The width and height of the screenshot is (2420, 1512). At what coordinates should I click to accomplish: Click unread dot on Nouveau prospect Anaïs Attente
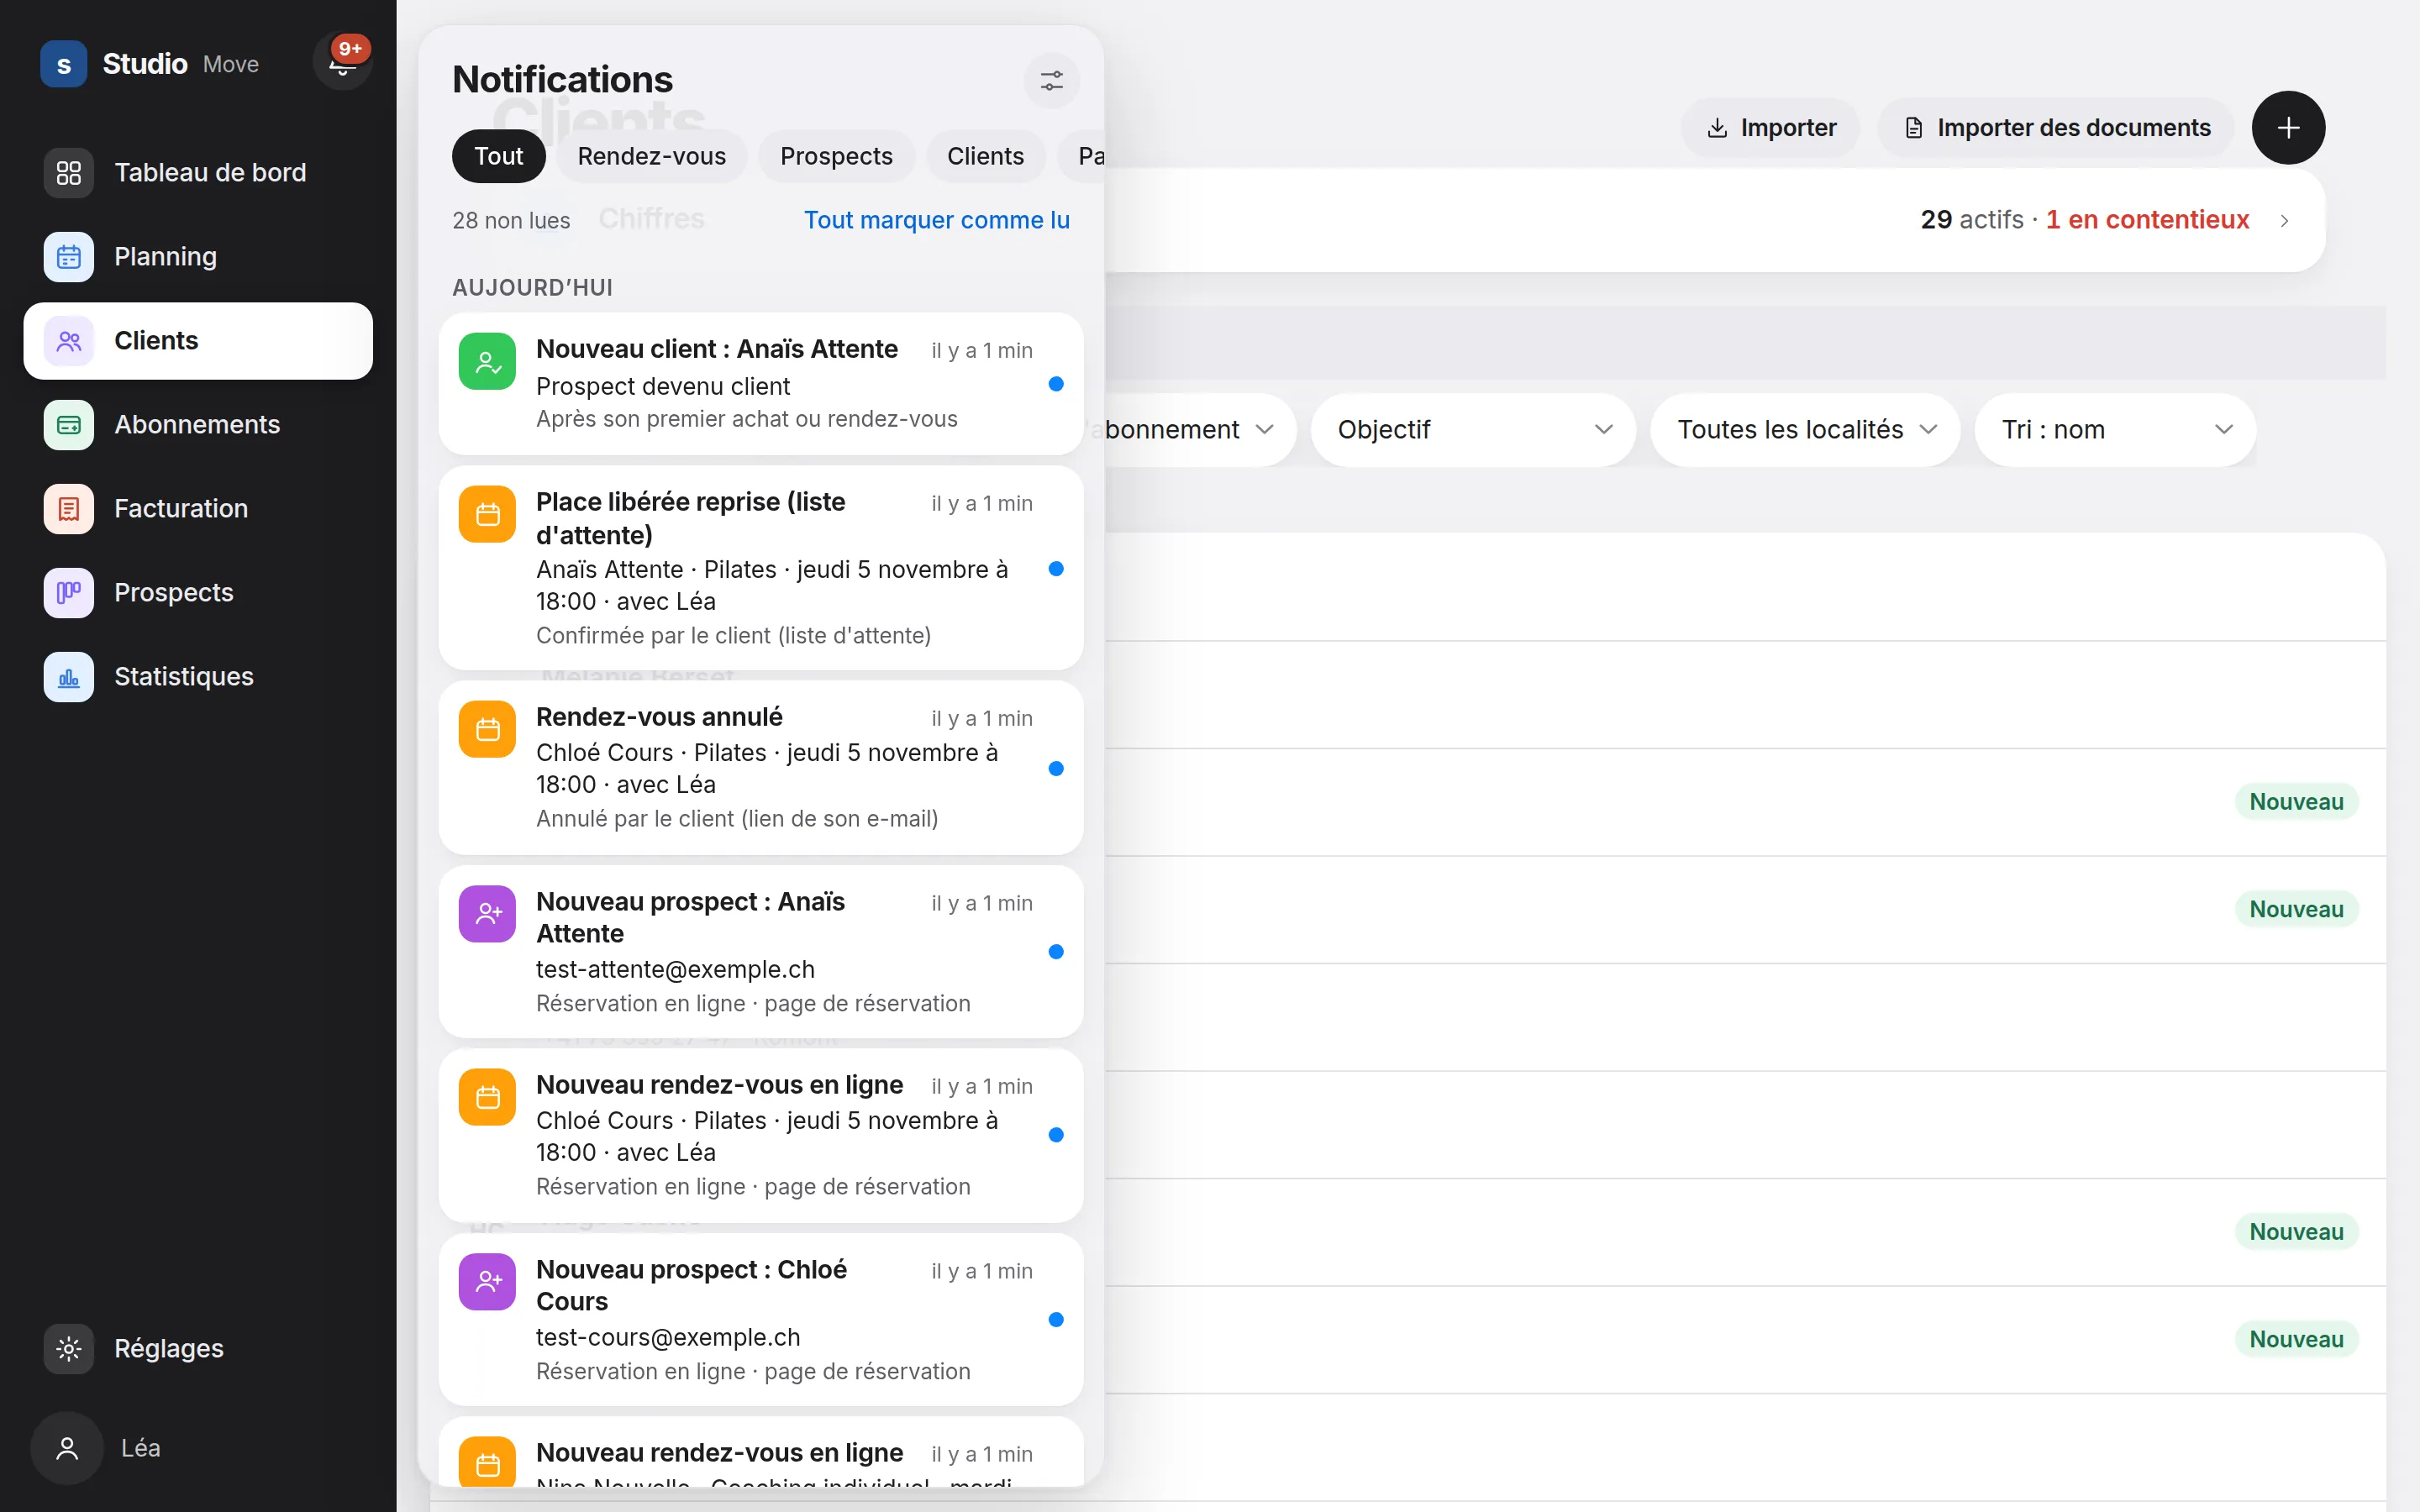(1056, 951)
